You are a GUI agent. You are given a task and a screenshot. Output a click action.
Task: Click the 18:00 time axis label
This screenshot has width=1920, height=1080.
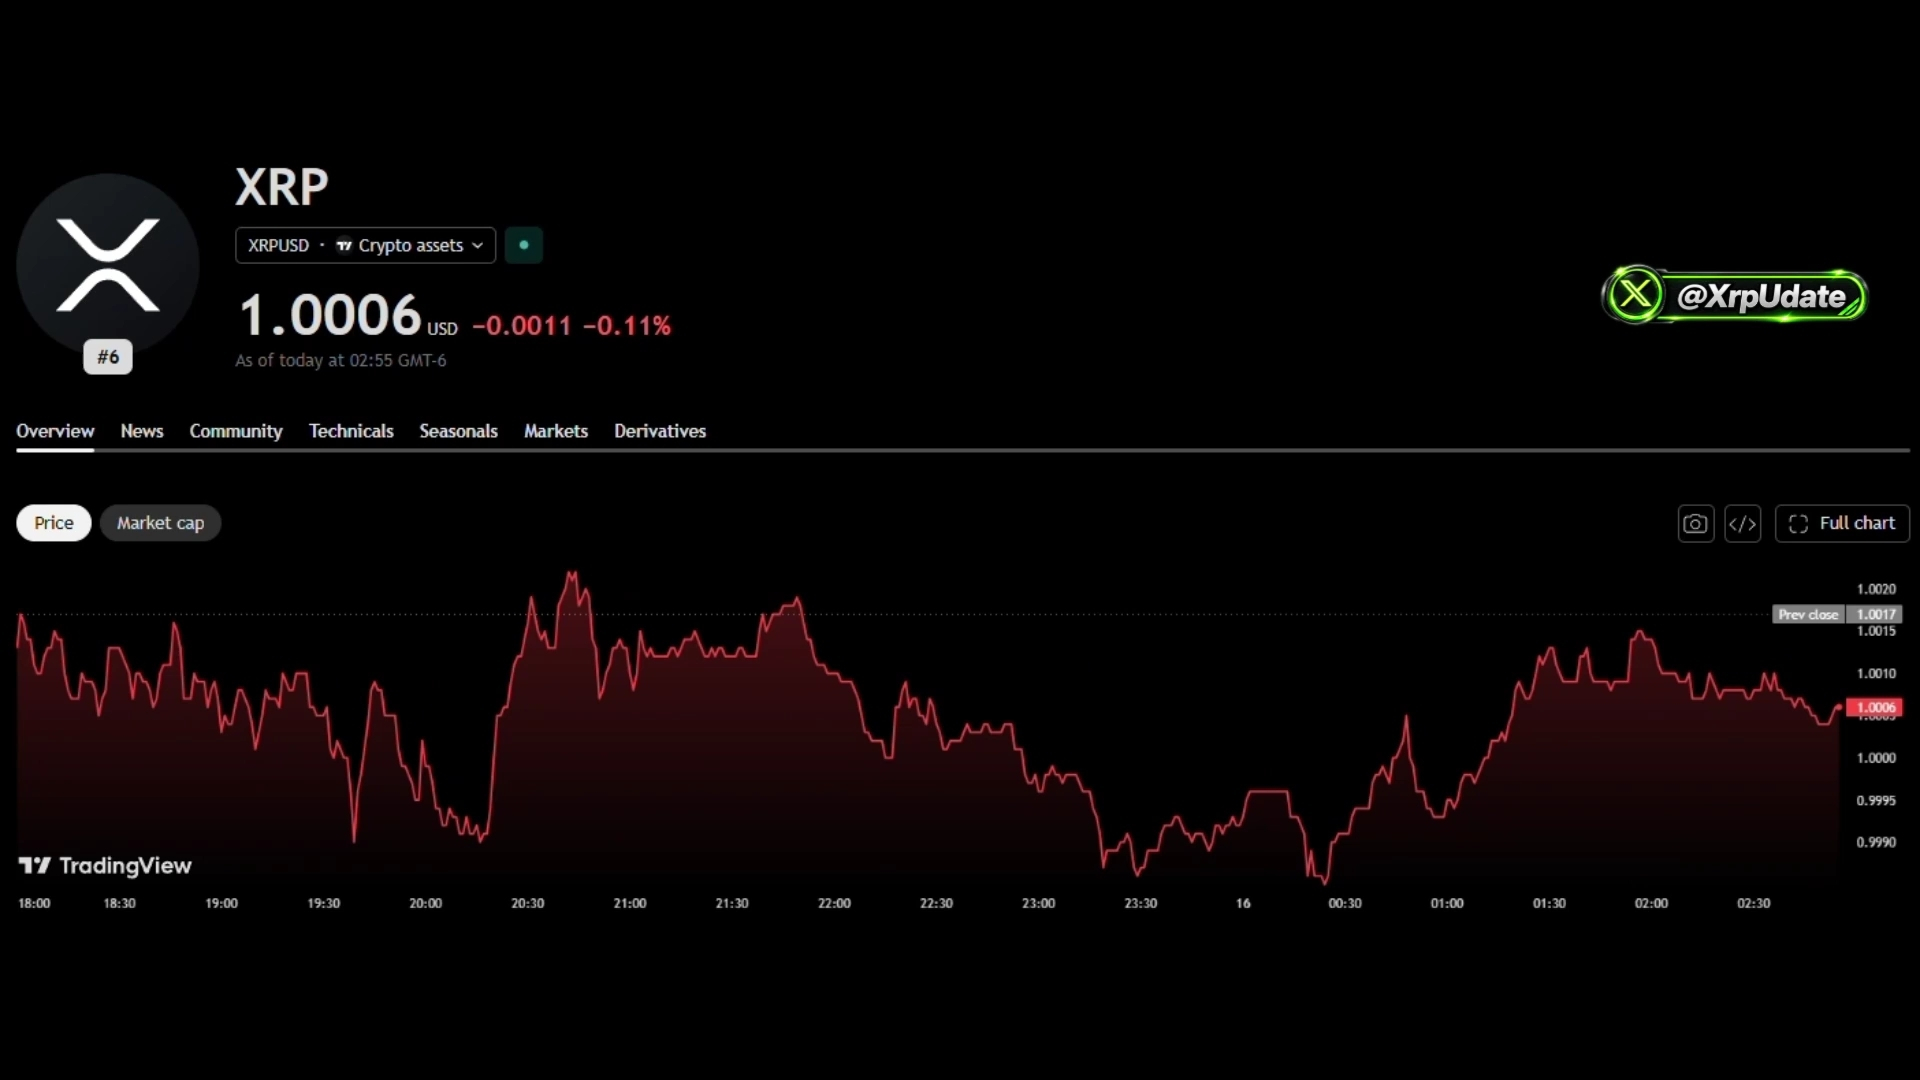pyautogui.click(x=34, y=903)
